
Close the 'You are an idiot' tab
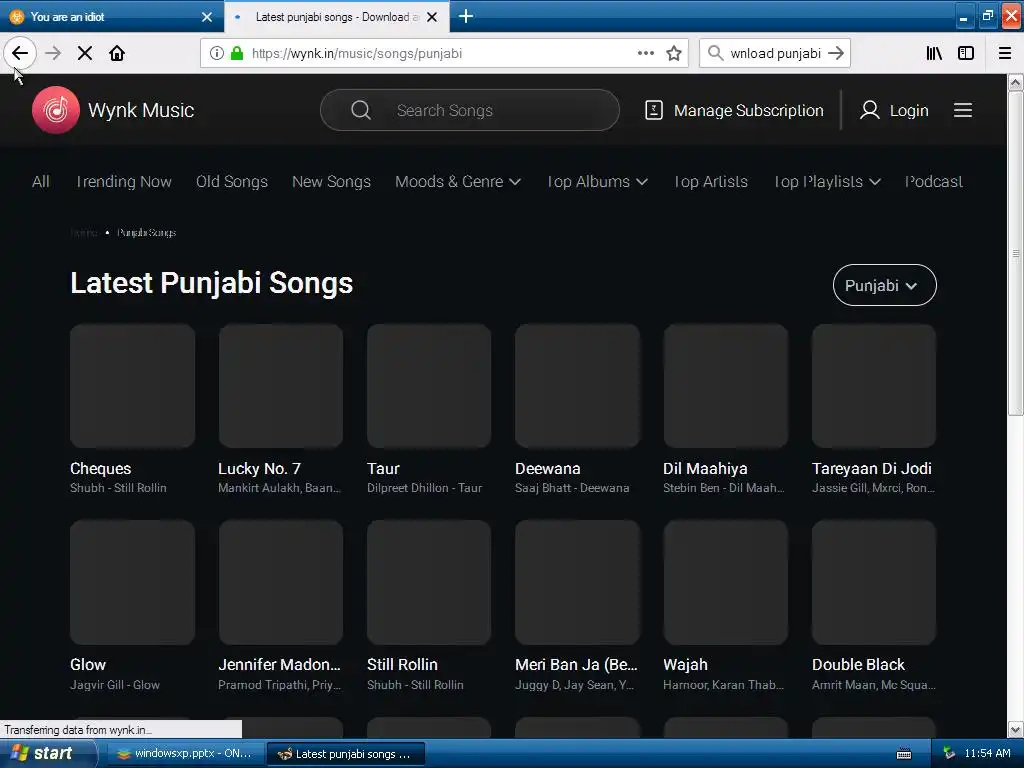tap(207, 17)
